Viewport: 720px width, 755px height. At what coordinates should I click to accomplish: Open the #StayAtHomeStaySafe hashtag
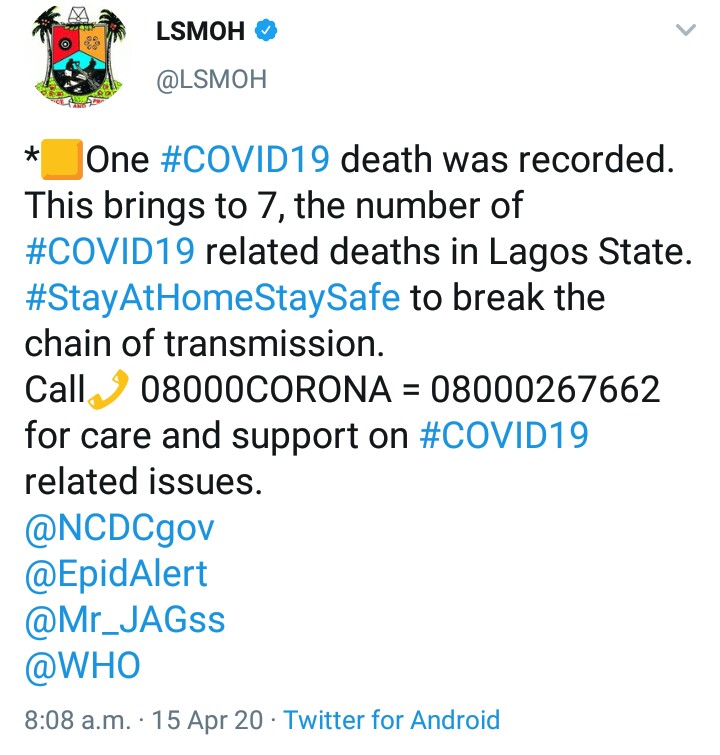[x=212, y=298]
